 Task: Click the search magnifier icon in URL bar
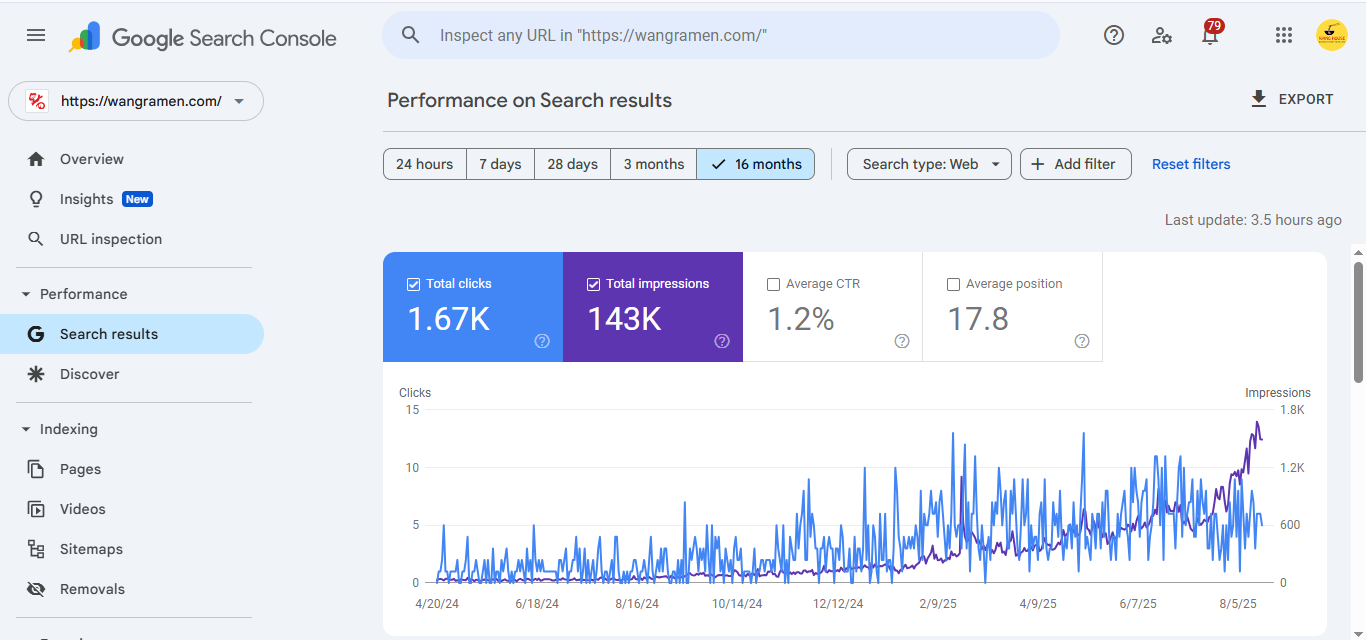(x=410, y=35)
